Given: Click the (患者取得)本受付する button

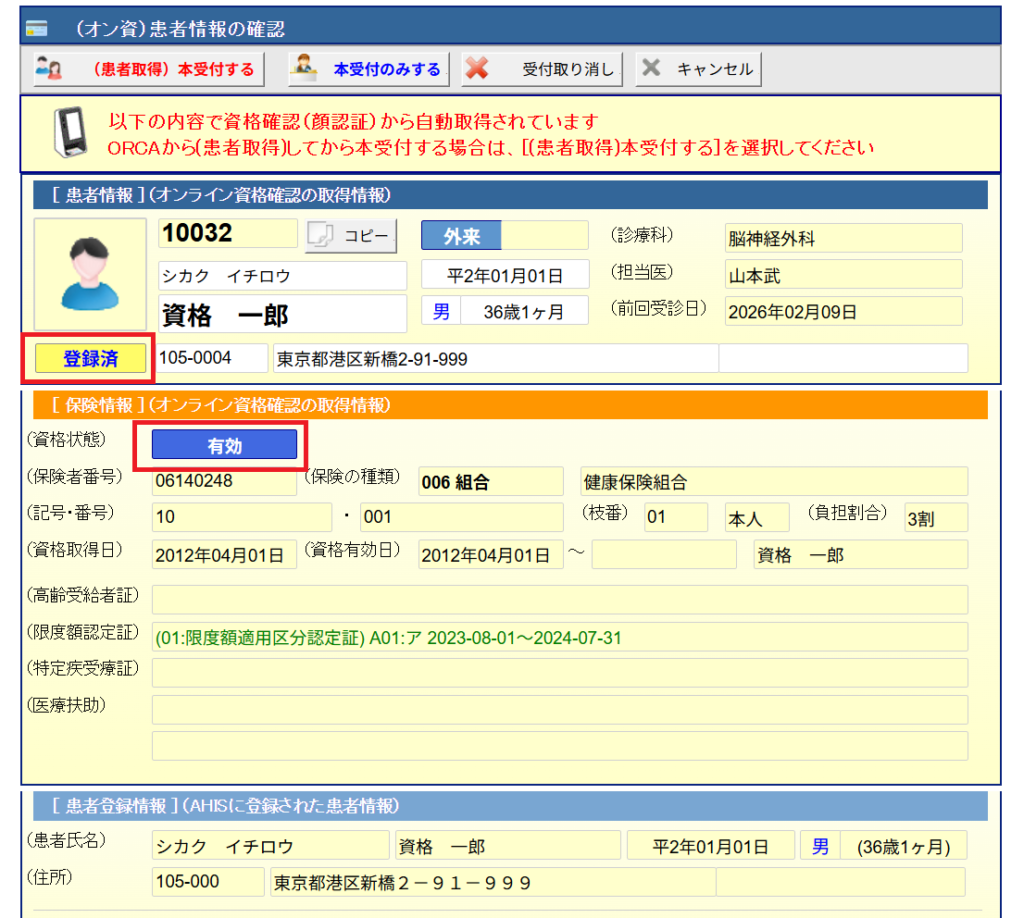Looking at the screenshot, I should coord(148,69).
